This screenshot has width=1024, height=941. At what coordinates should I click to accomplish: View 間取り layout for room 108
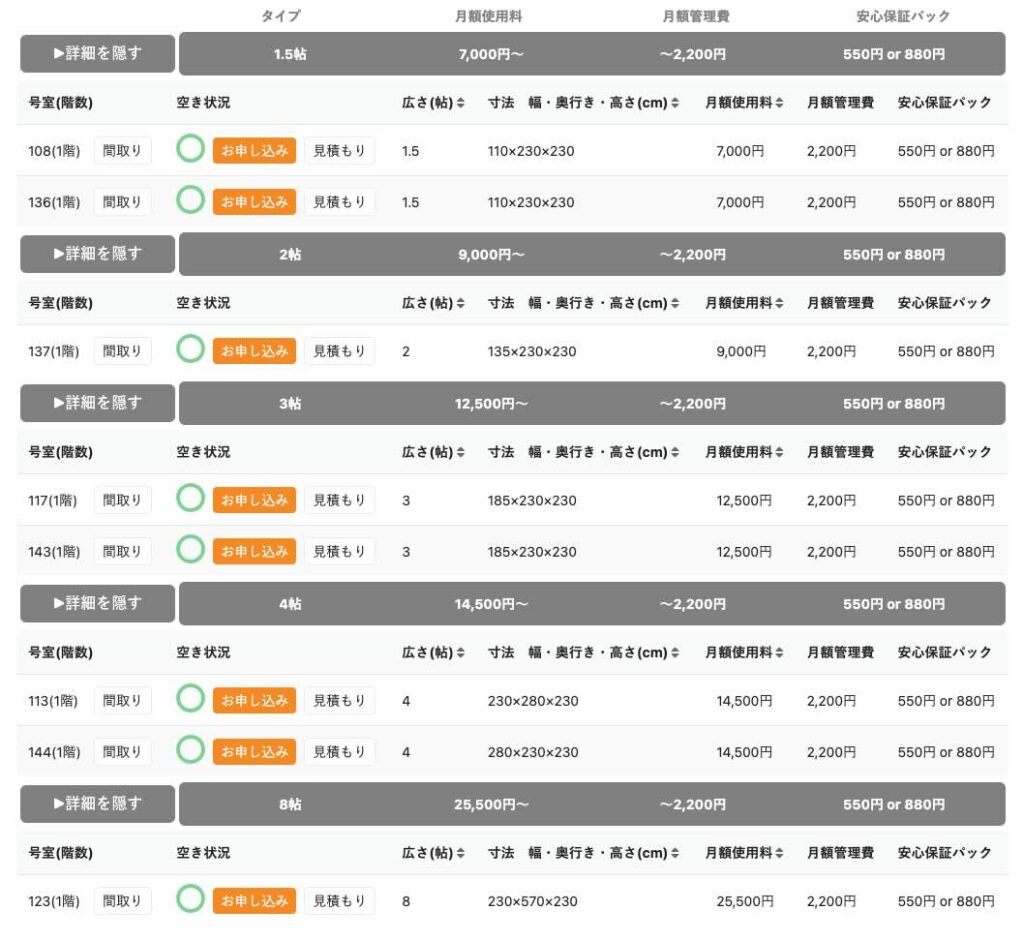pos(123,151)
